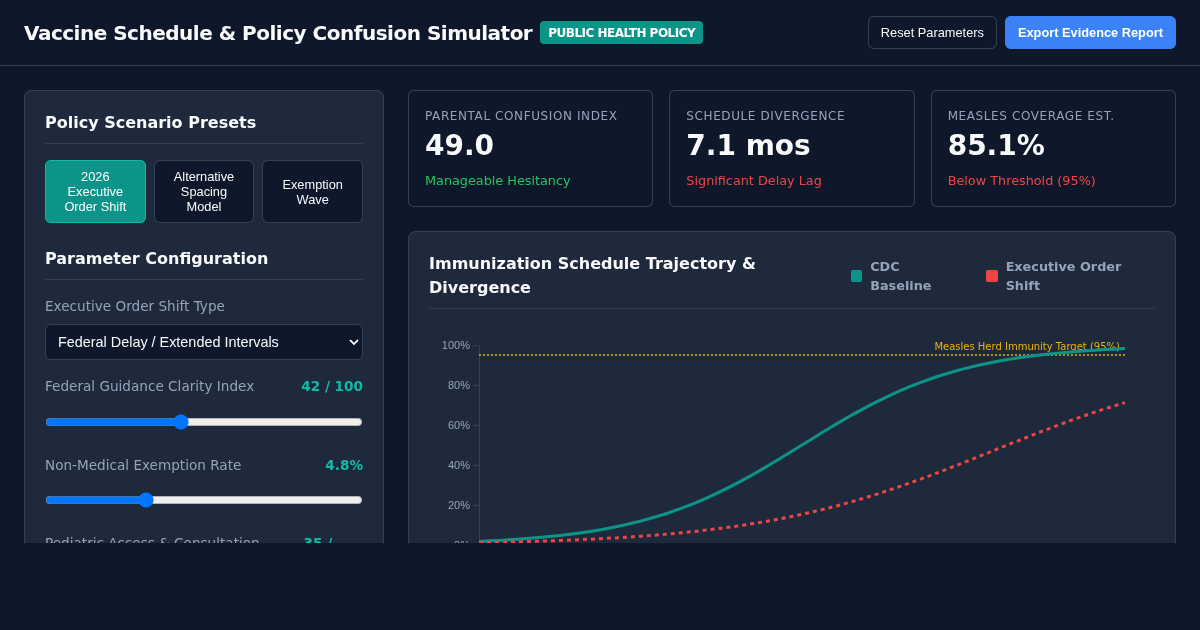Click the Below Threshold (95%) status text
The image size is (1200, 630).
click(1022, 181)
